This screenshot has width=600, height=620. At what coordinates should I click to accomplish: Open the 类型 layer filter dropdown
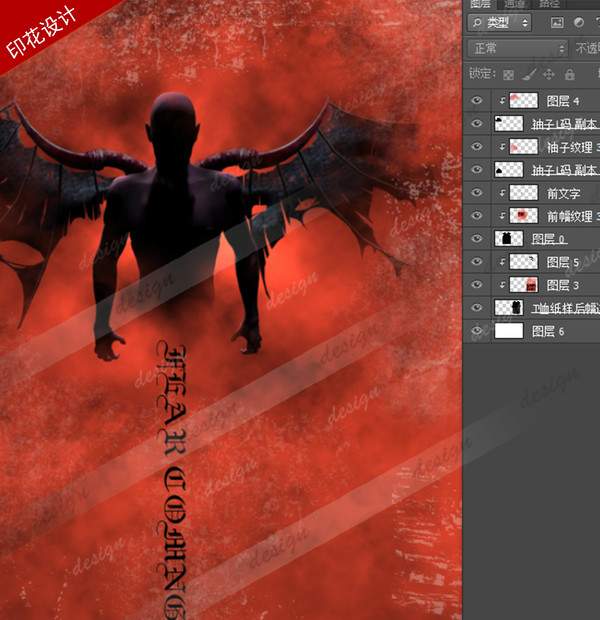tap(500, 23)
